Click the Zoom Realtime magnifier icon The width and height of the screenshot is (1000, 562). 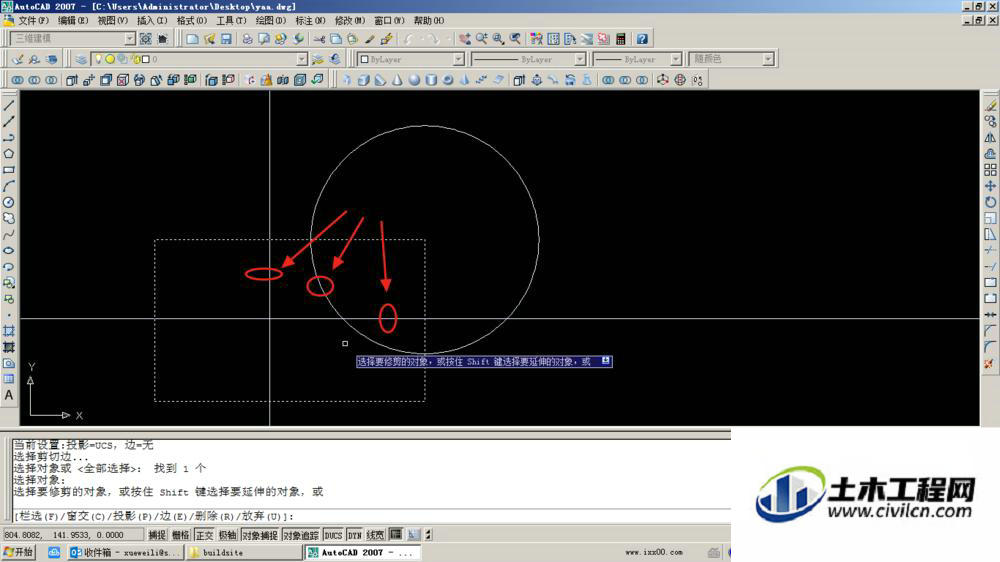coord(482,39)
